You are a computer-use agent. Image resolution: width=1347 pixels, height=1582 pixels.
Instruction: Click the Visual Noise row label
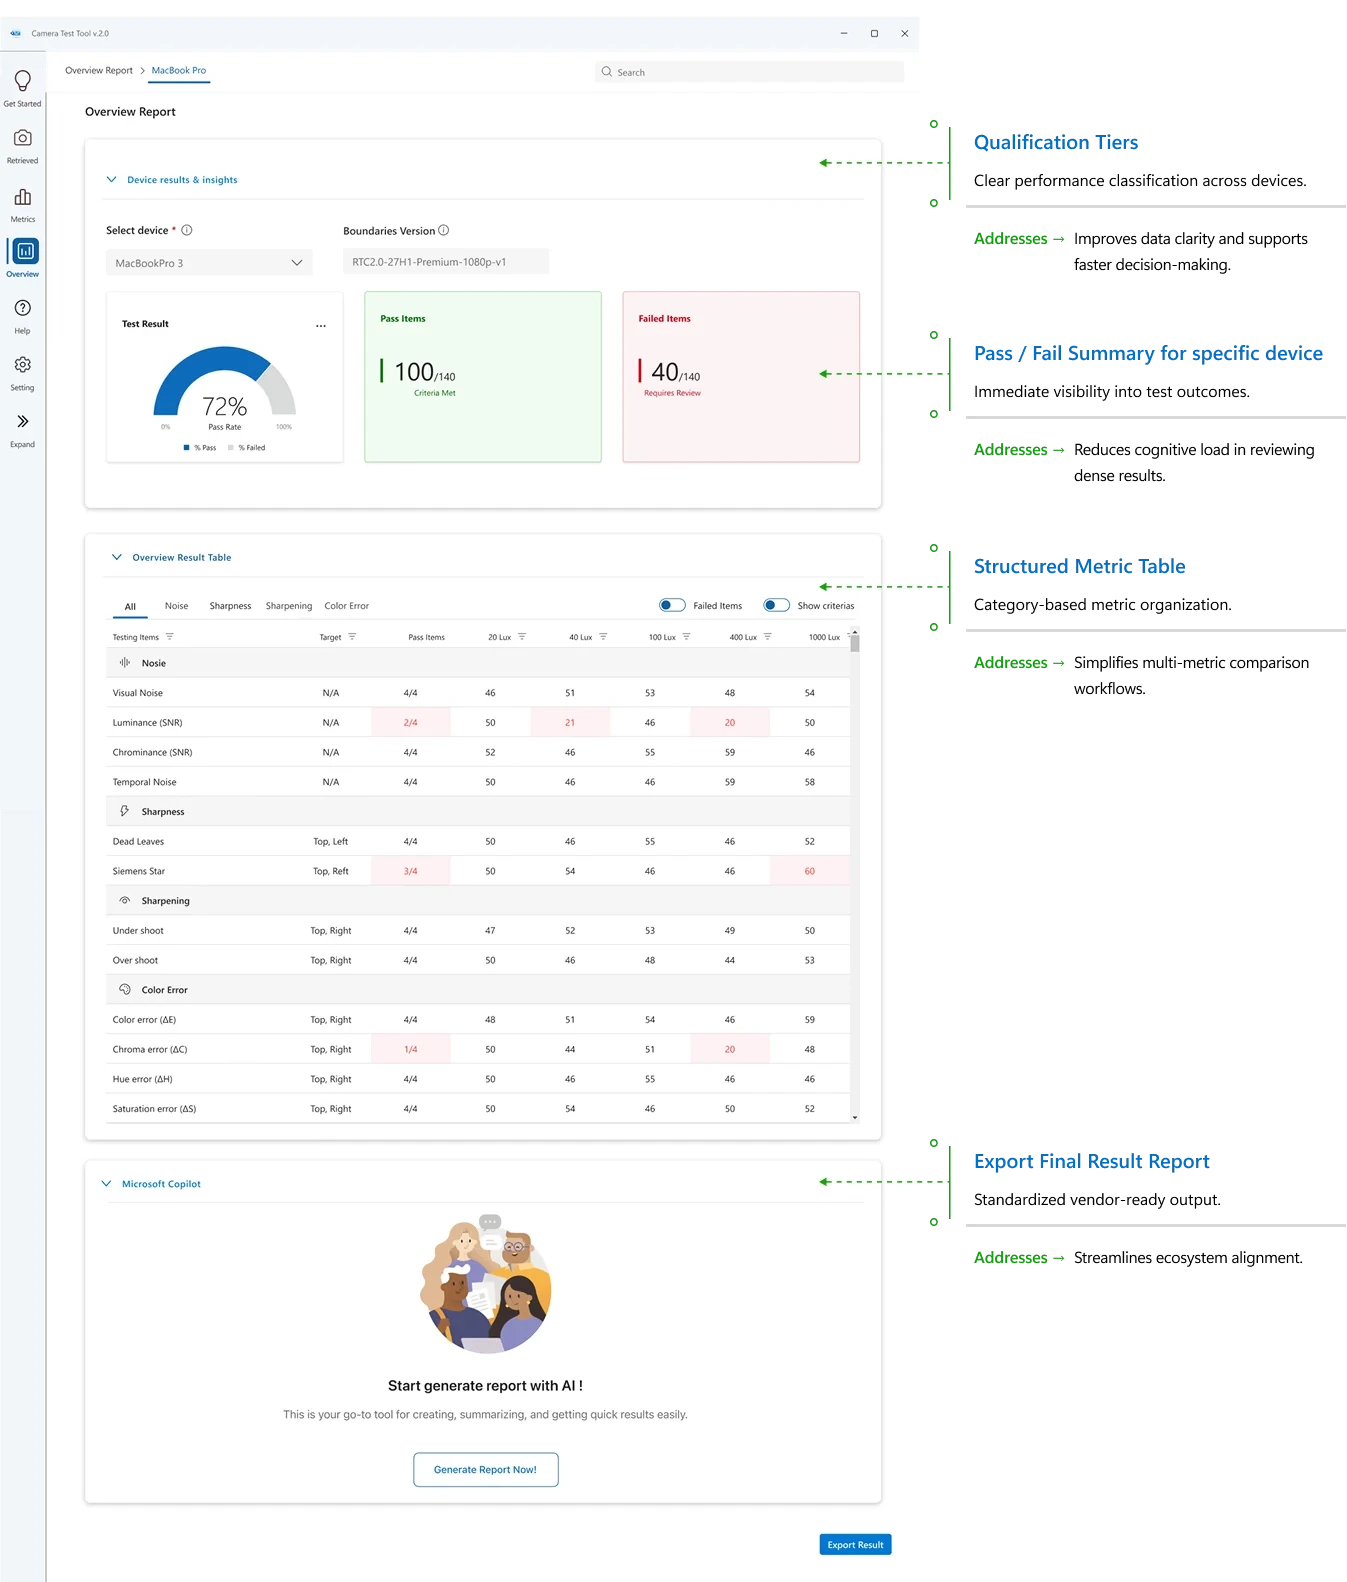[x=138, y=693]
